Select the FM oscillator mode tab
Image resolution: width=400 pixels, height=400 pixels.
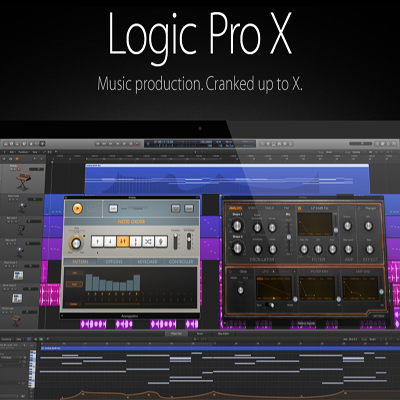(286, 208)
